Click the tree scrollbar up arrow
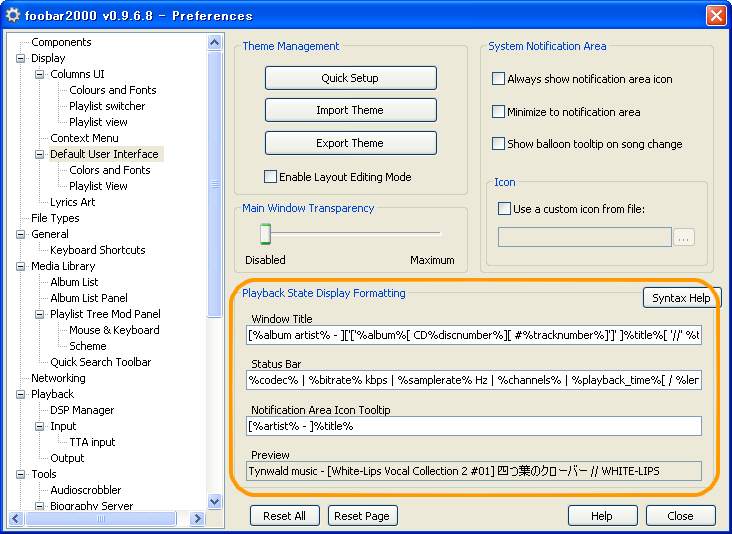This screenshot has height=534, width=732. (x=215, y=42)
